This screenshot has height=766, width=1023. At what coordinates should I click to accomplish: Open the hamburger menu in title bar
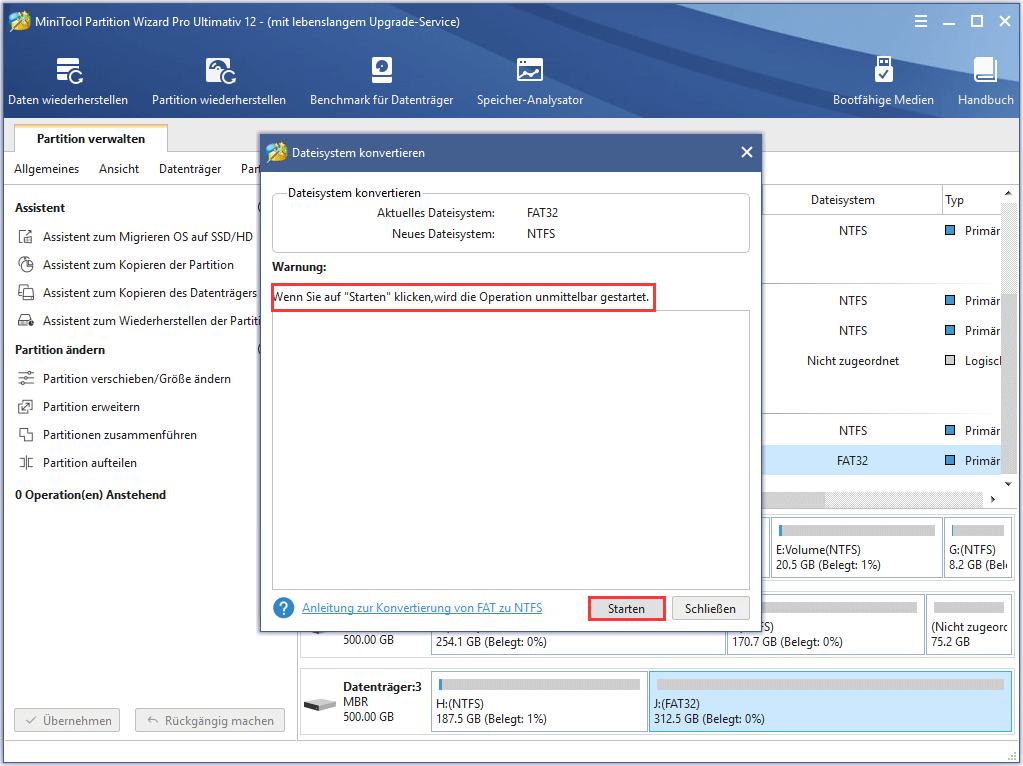(x=921, y=22)
